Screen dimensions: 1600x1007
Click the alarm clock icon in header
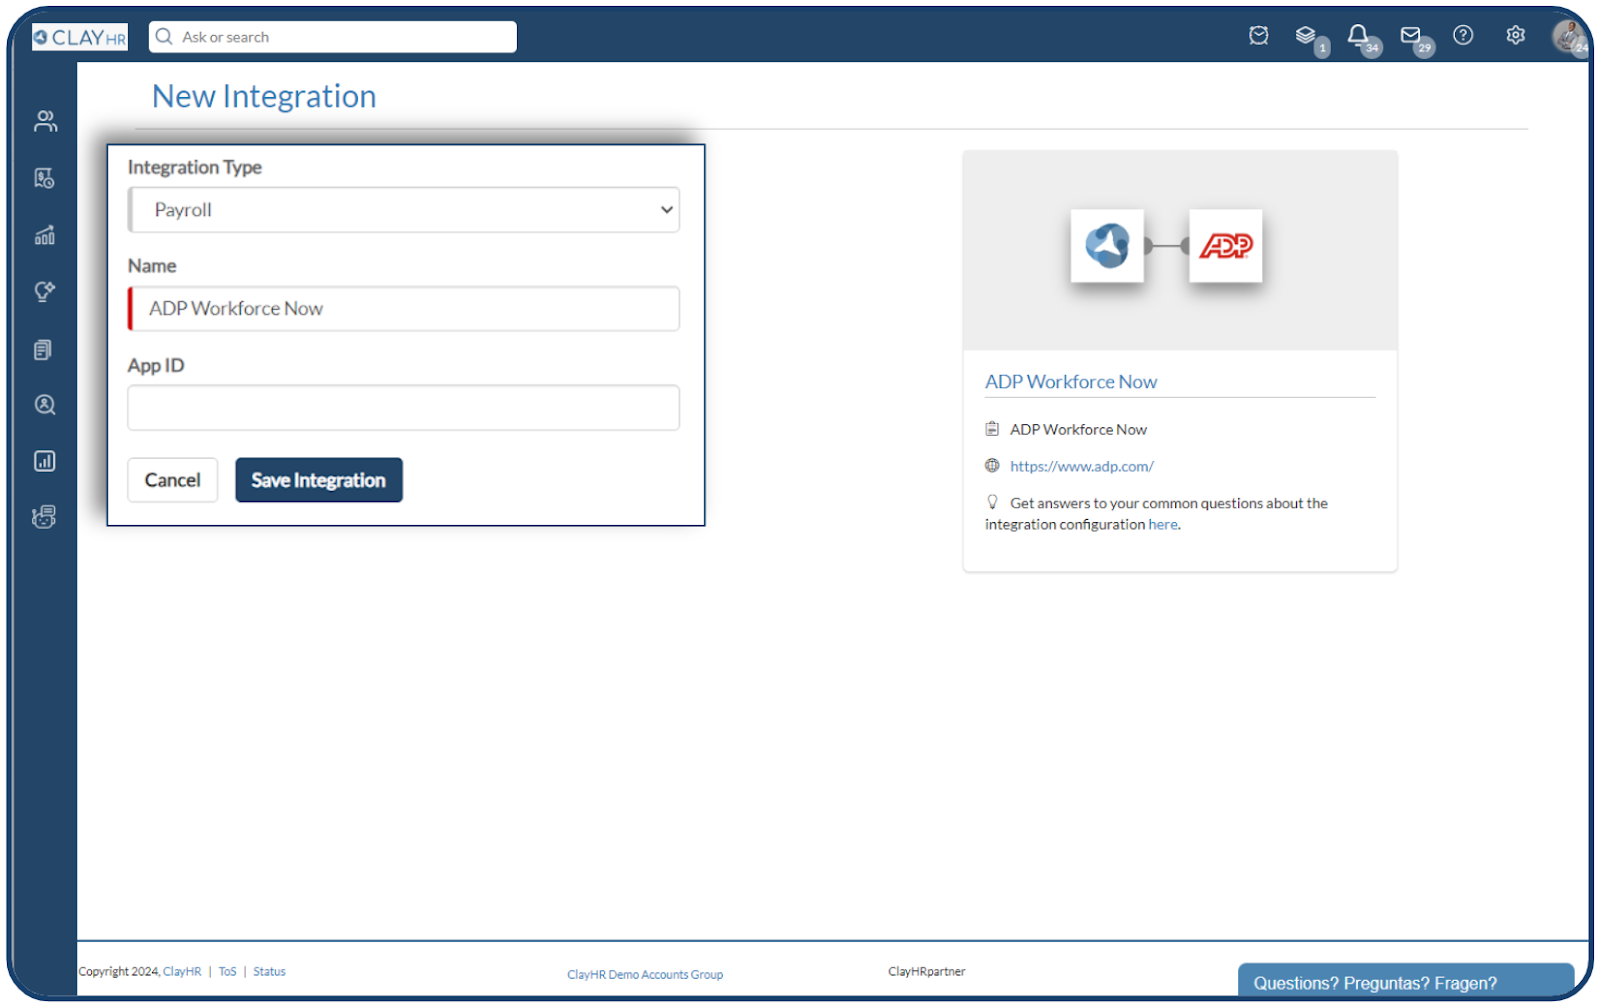[1259, 36]
